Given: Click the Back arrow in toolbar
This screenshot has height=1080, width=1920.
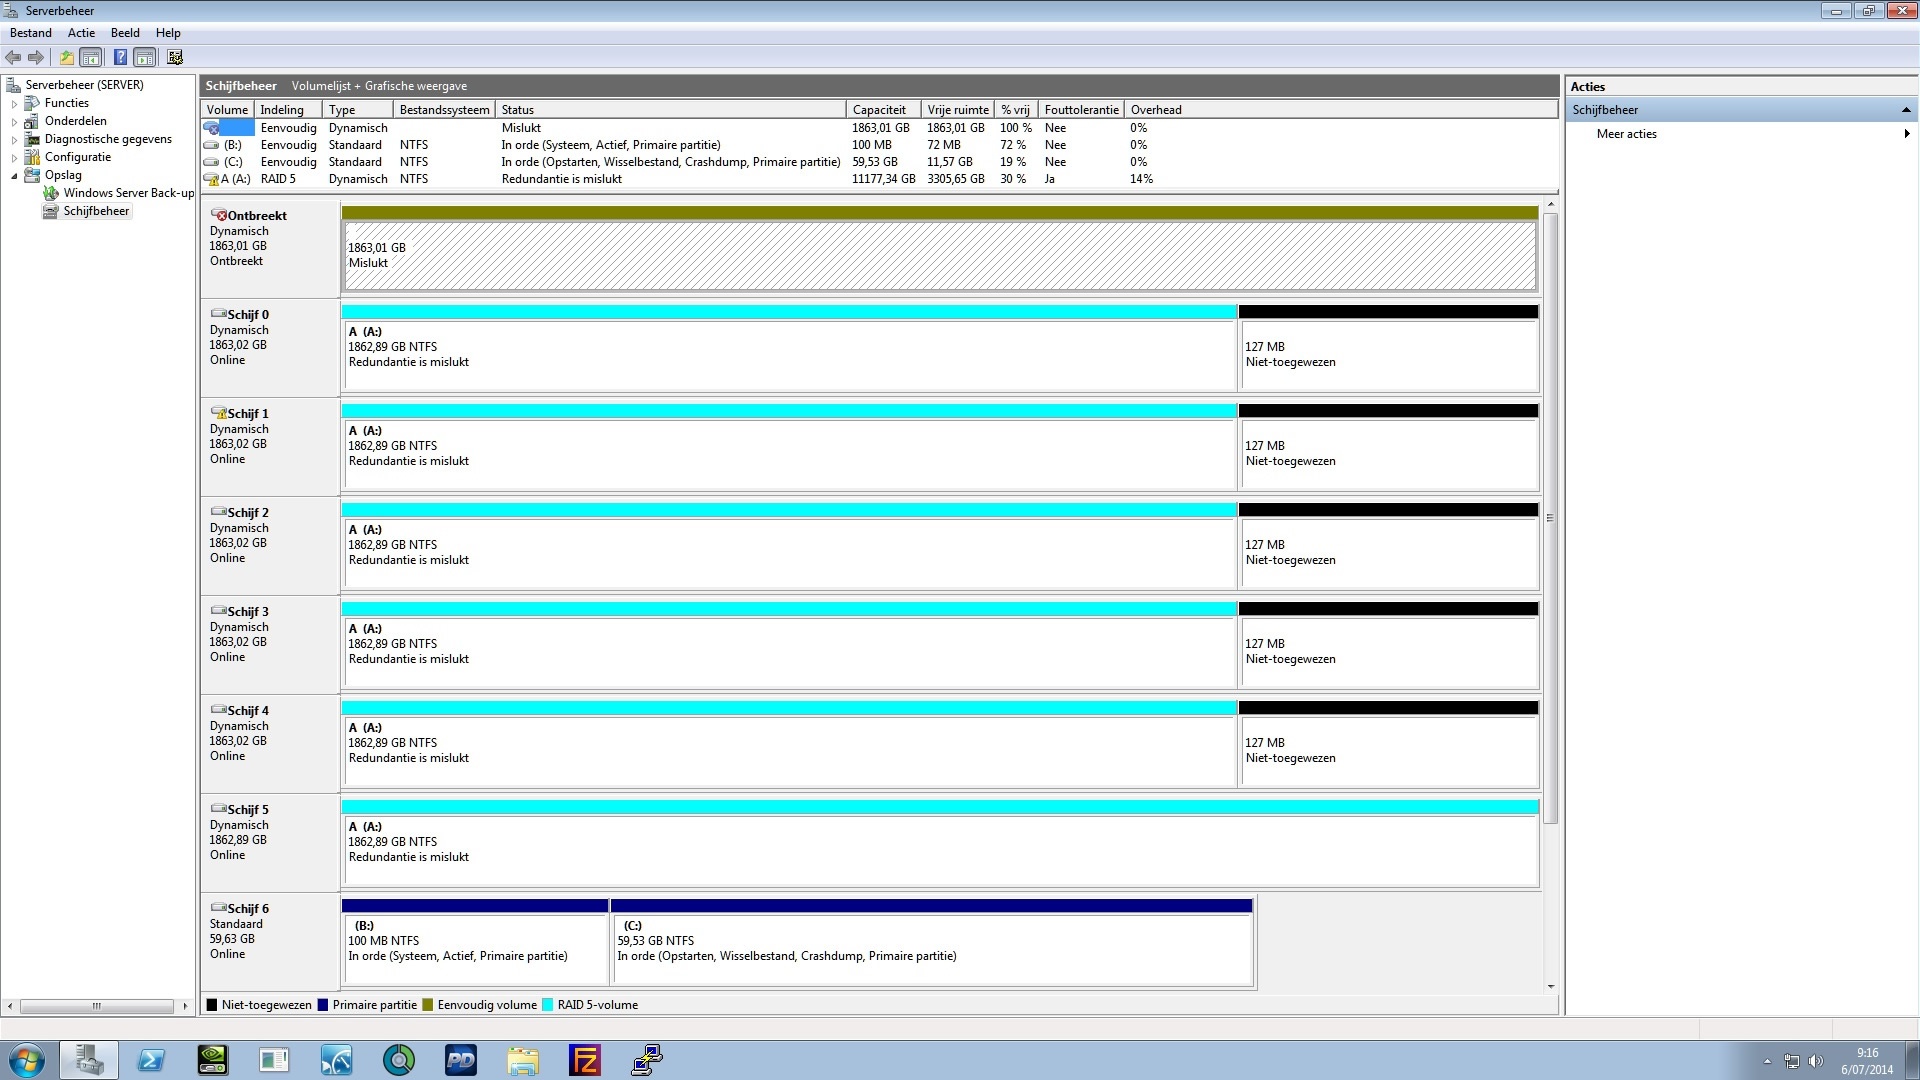Looking at the screenshot, I should coord(13,57).
